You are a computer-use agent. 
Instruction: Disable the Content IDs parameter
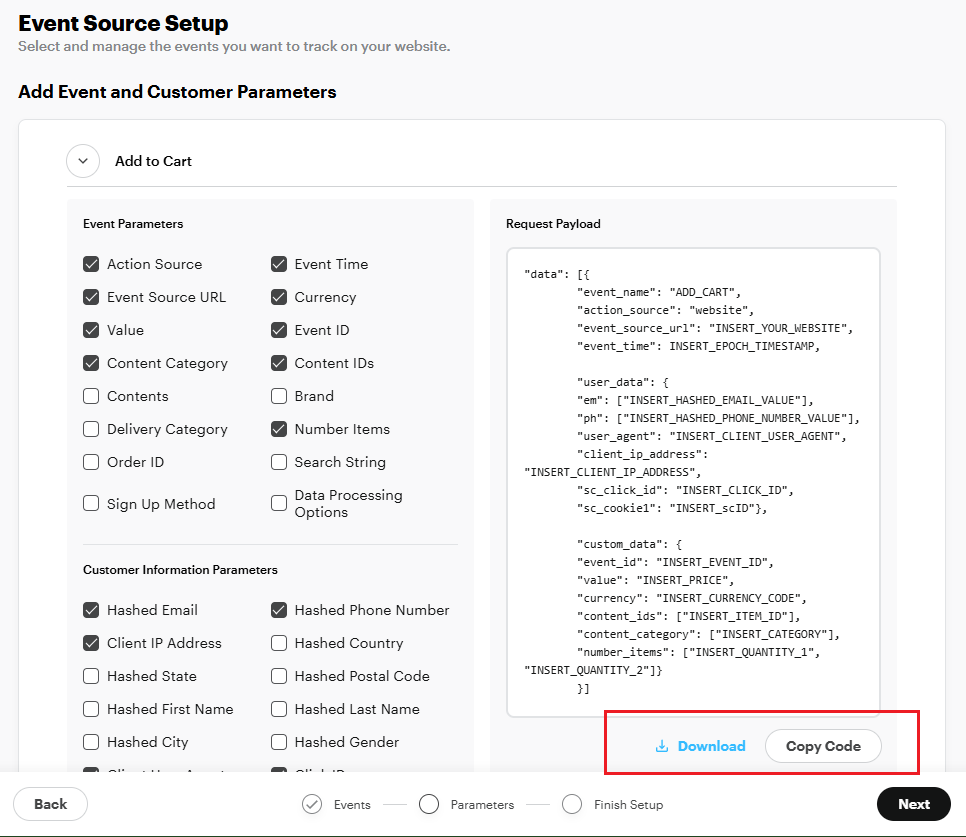tap(279, 363)
